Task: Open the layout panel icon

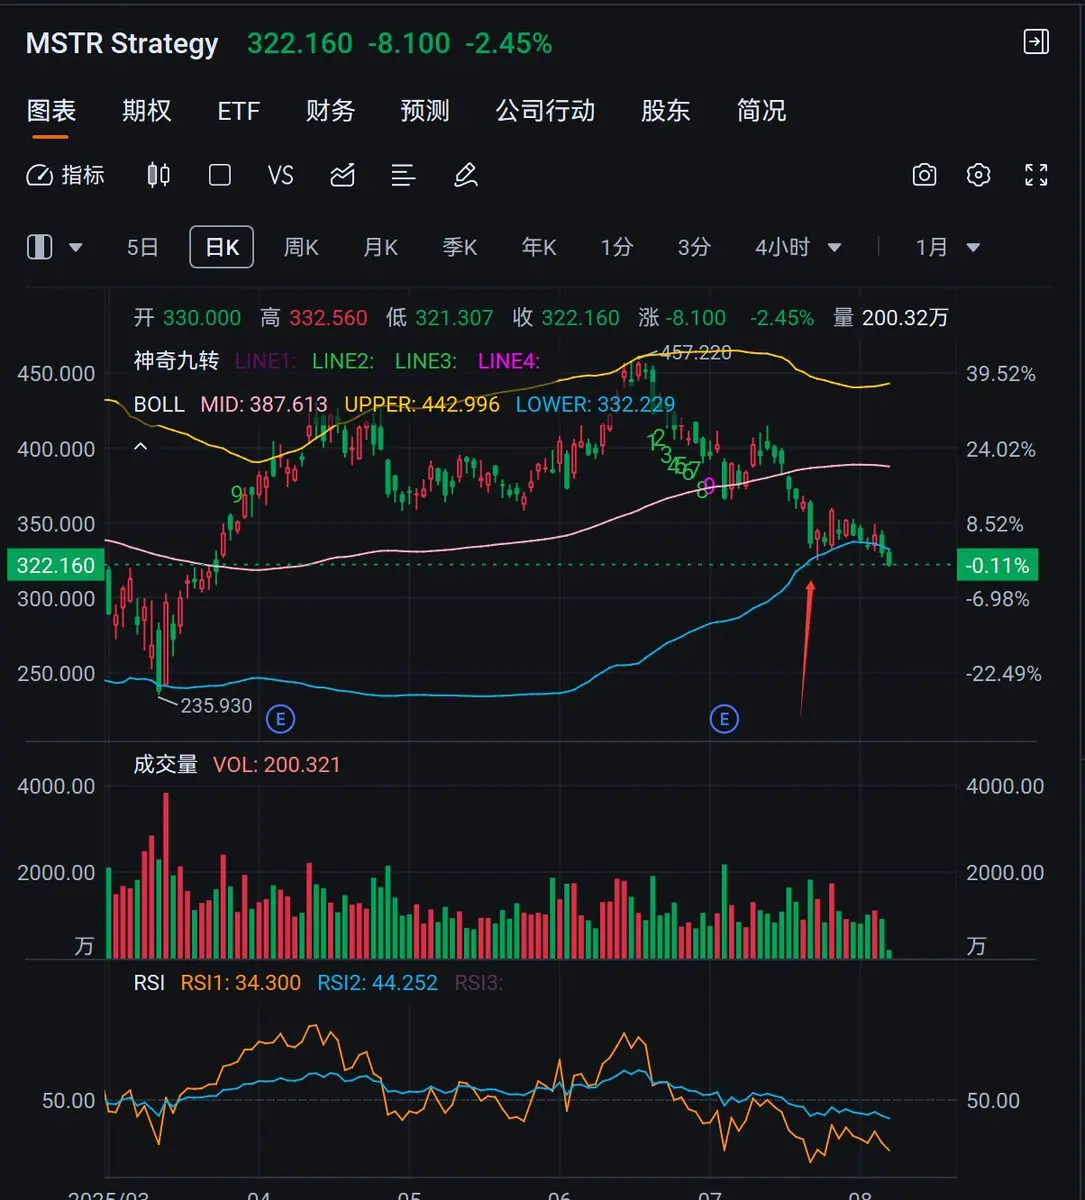Action: tap(39, 247)
